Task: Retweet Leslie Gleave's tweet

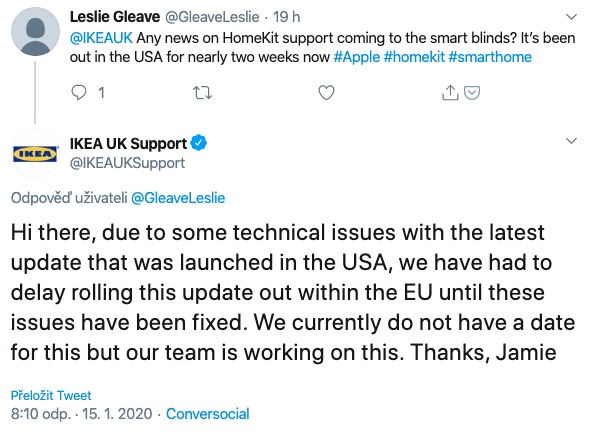Action: point(202,93)
